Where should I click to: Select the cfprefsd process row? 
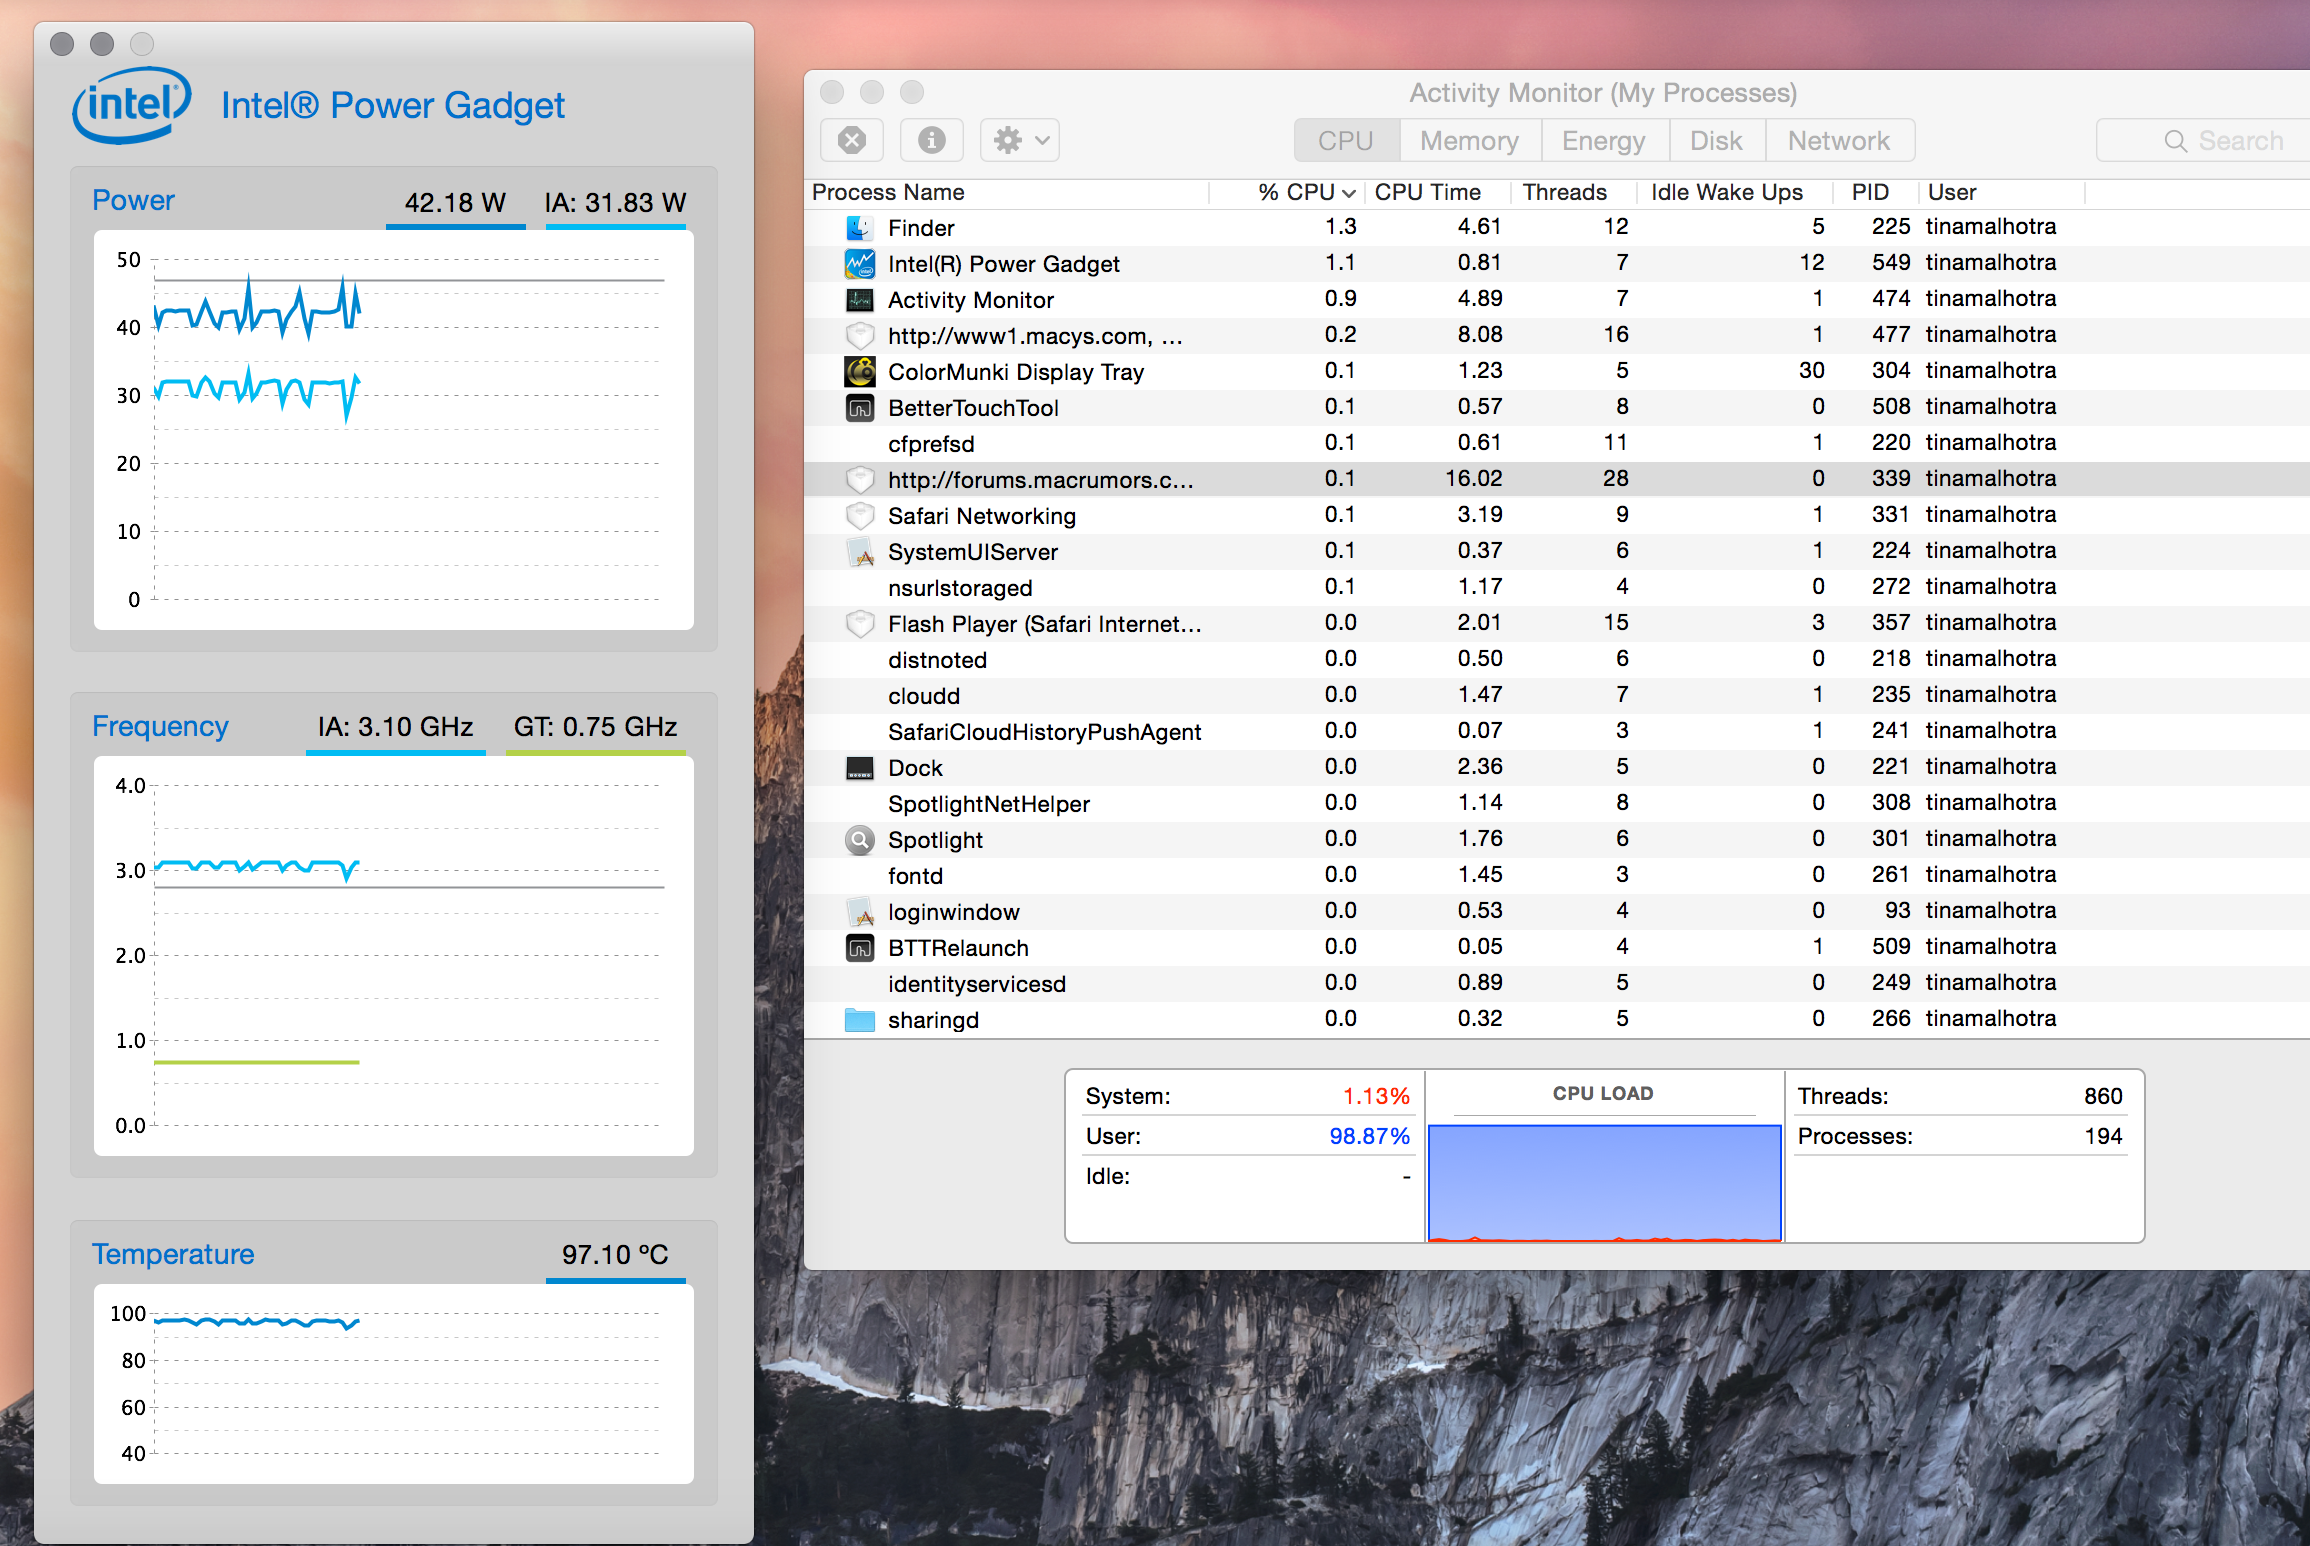pyautogui.click(x=1557, y=444)
